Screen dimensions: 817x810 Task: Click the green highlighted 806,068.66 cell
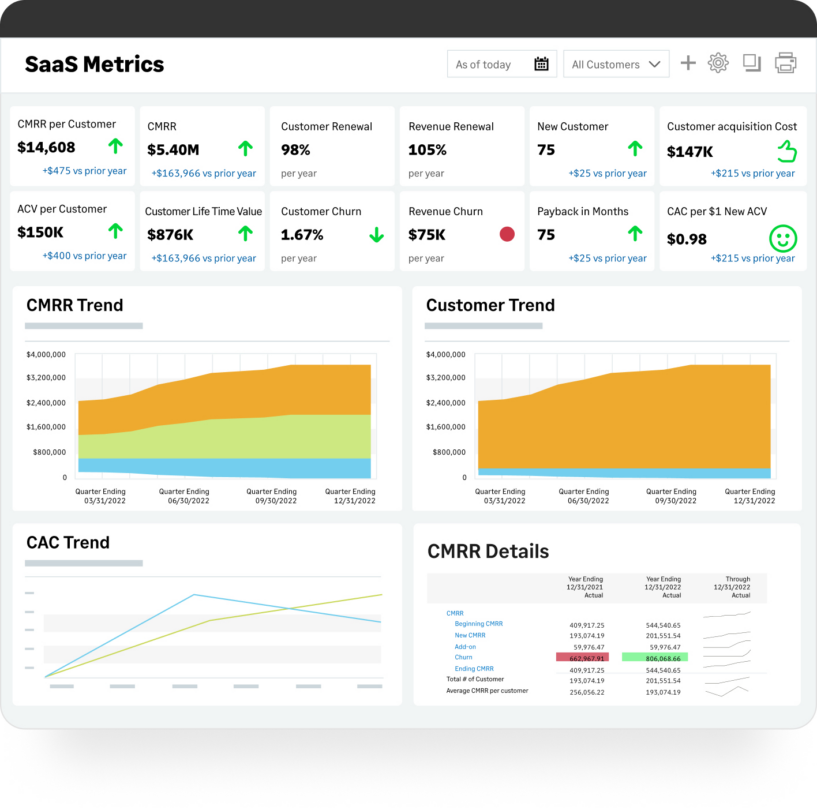(x=656, y=657)
